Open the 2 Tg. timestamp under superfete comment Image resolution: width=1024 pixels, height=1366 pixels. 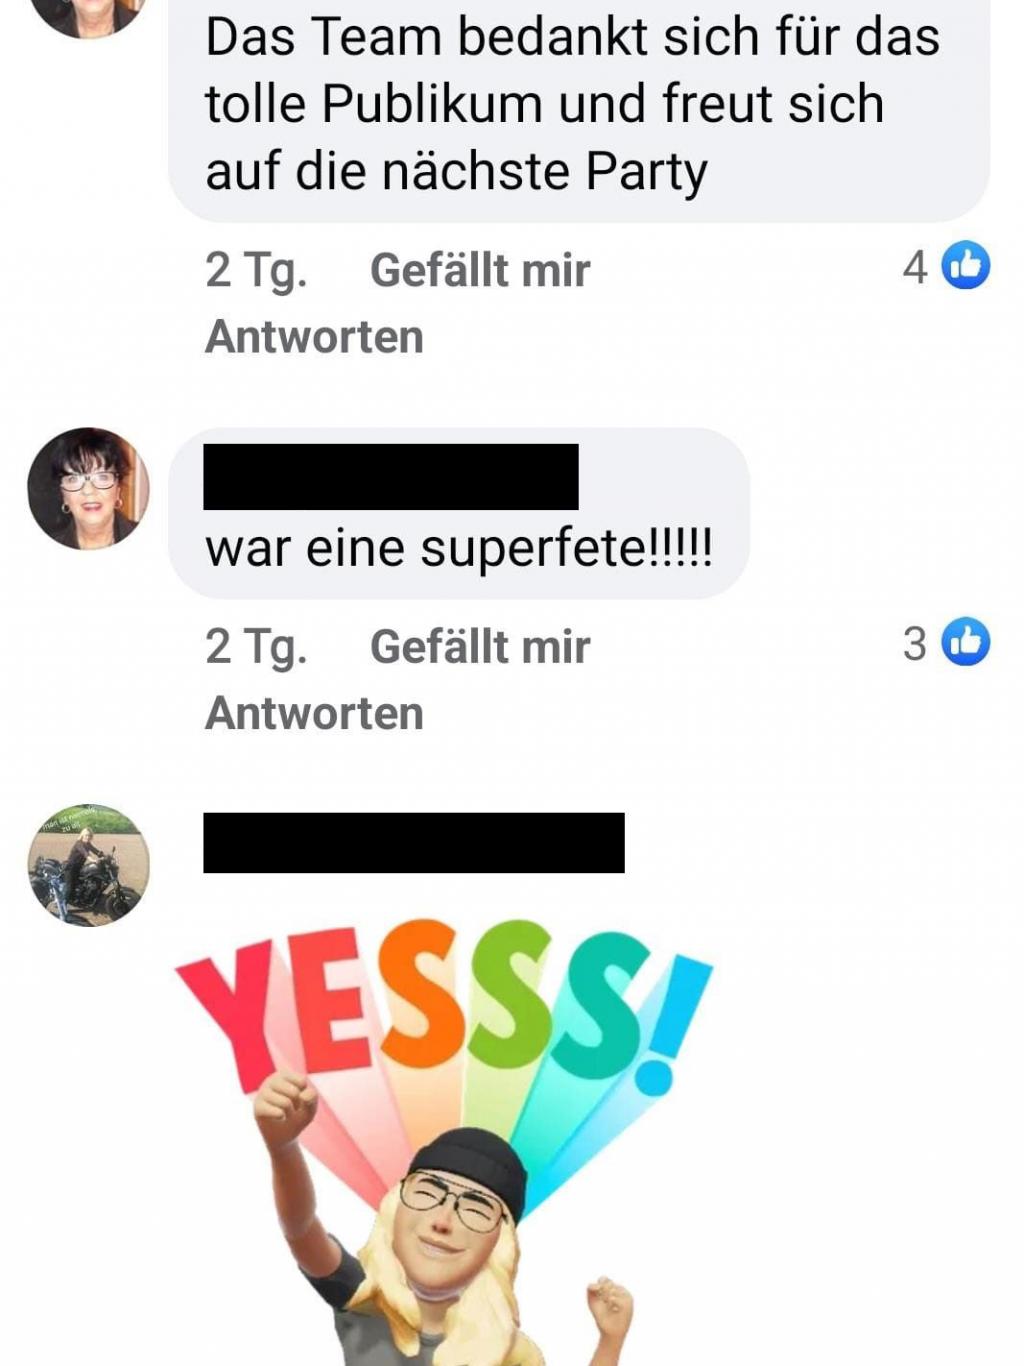tap(257, 647)
